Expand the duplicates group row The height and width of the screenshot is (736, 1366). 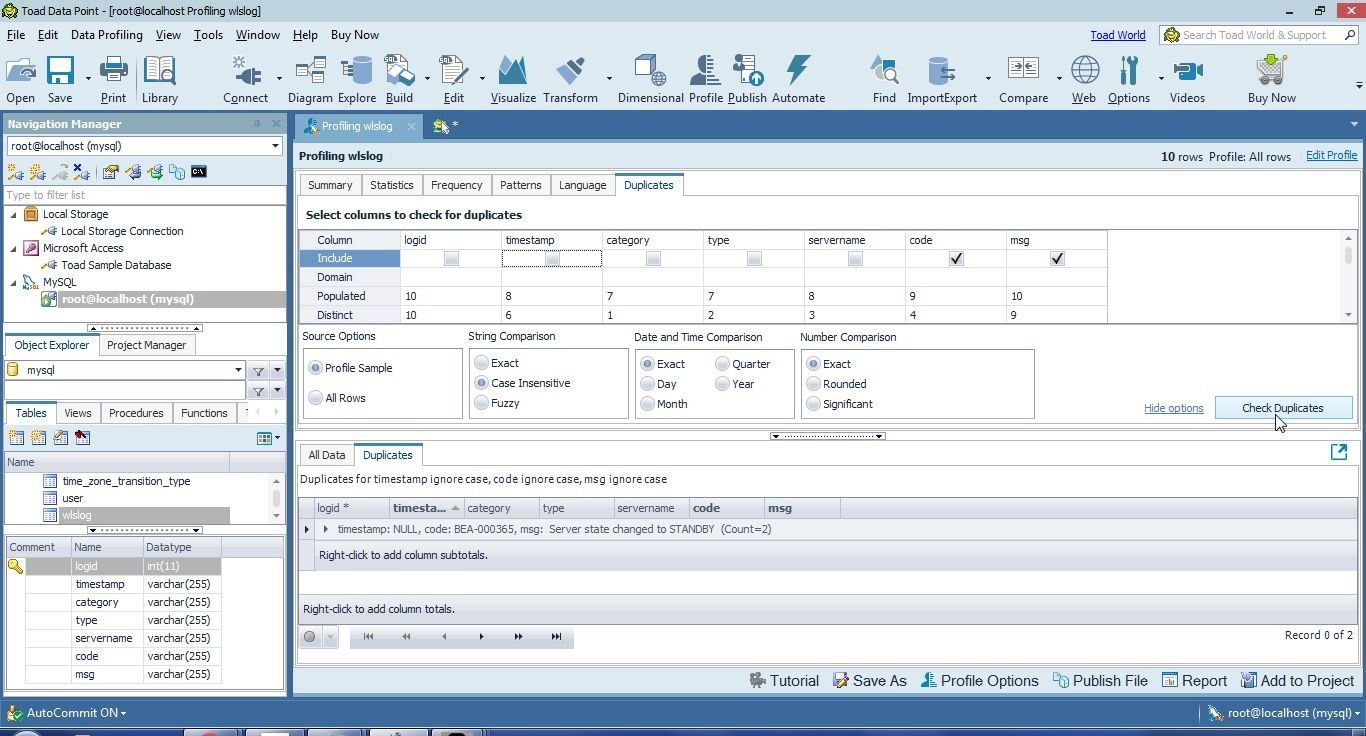tap(325, 529)
